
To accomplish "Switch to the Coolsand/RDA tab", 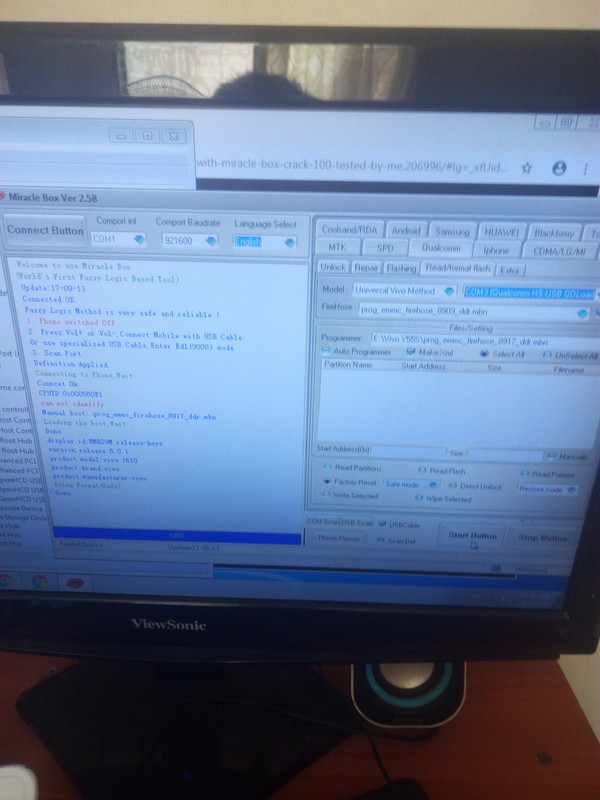I will click(349, 230).
